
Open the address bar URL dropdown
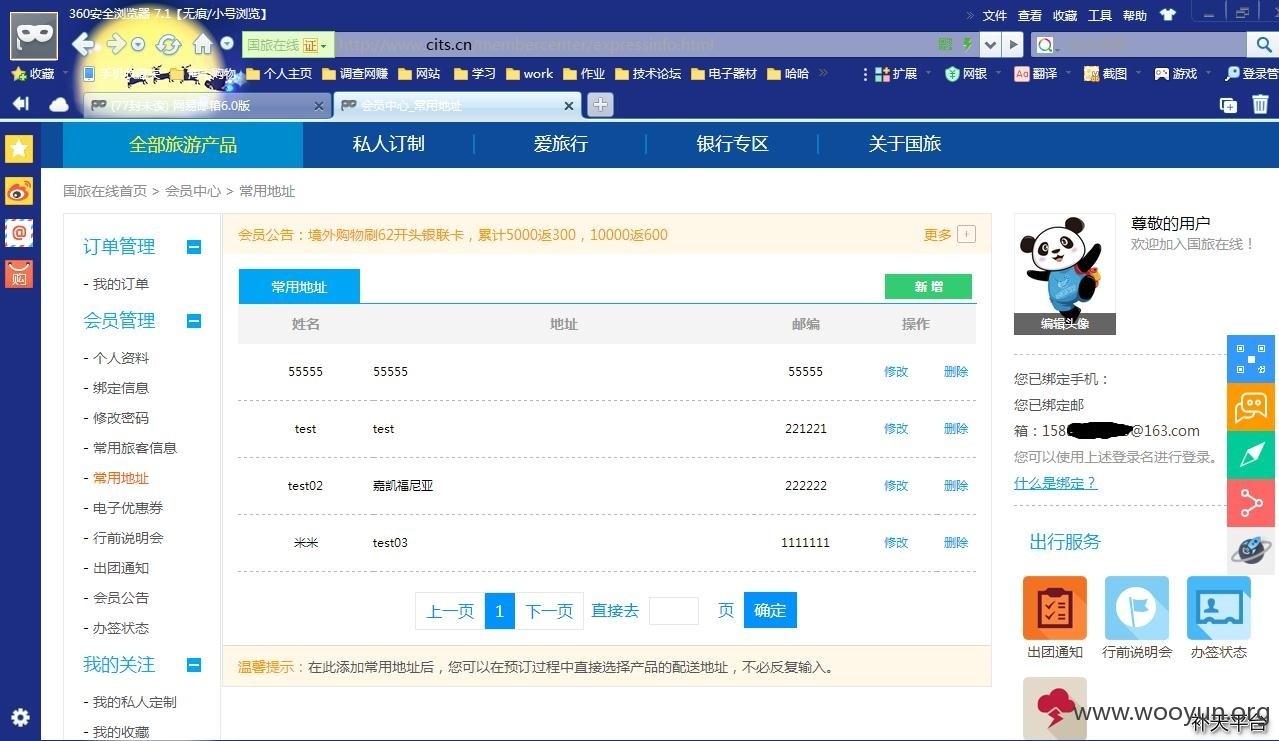point(990,45)
